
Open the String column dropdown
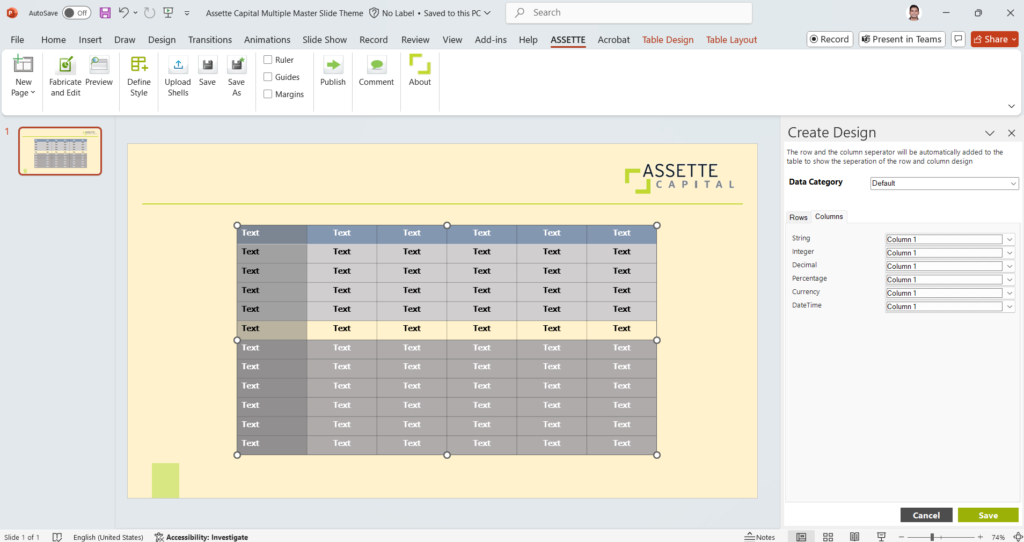pyautogui.click(x=1009, y=239)
